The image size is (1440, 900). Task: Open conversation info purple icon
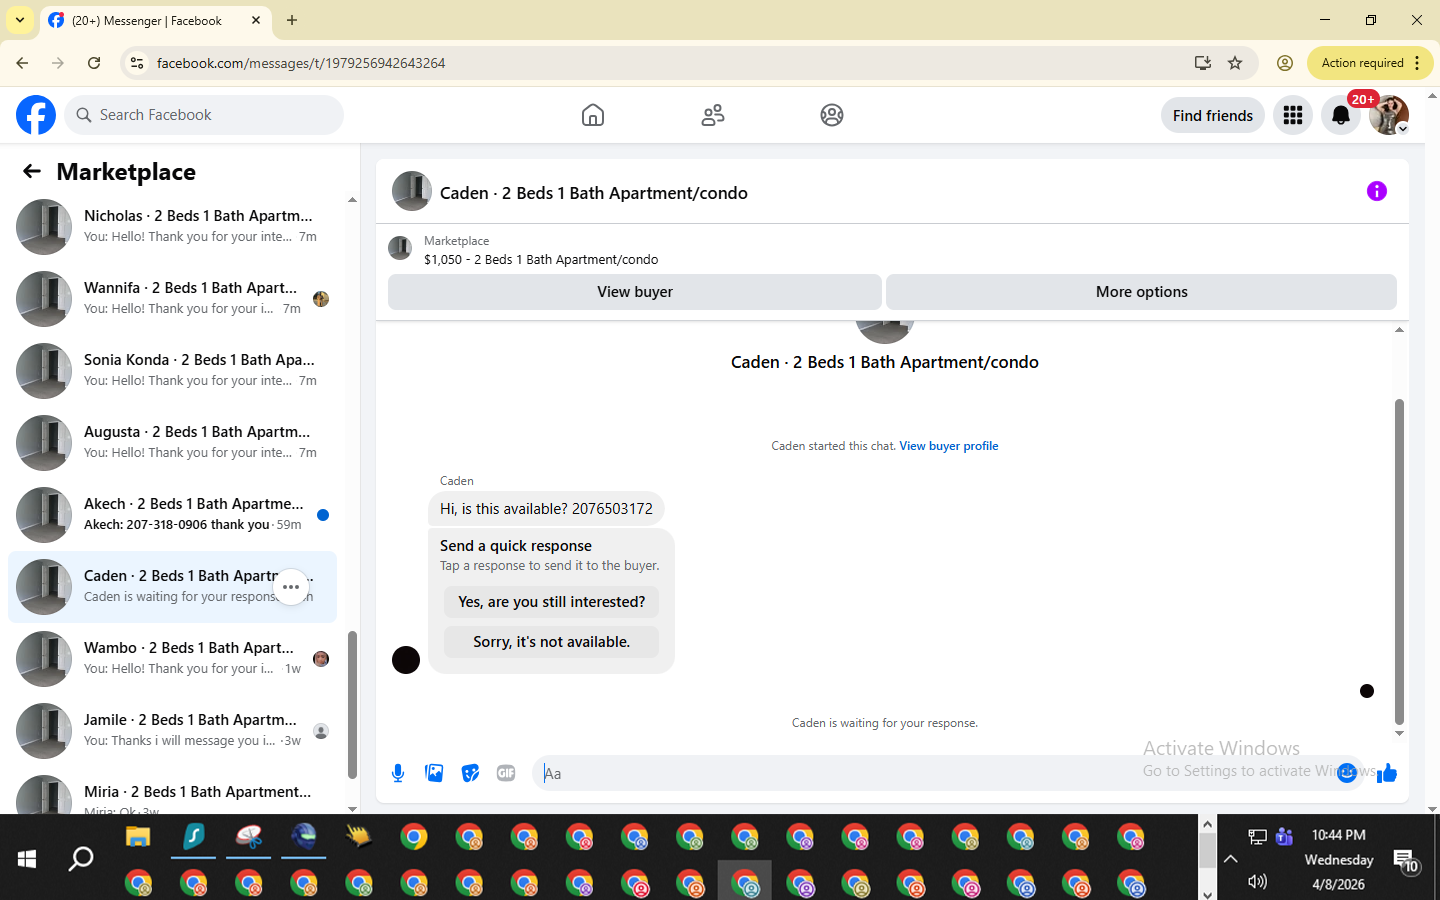(x=1377, y=191)
